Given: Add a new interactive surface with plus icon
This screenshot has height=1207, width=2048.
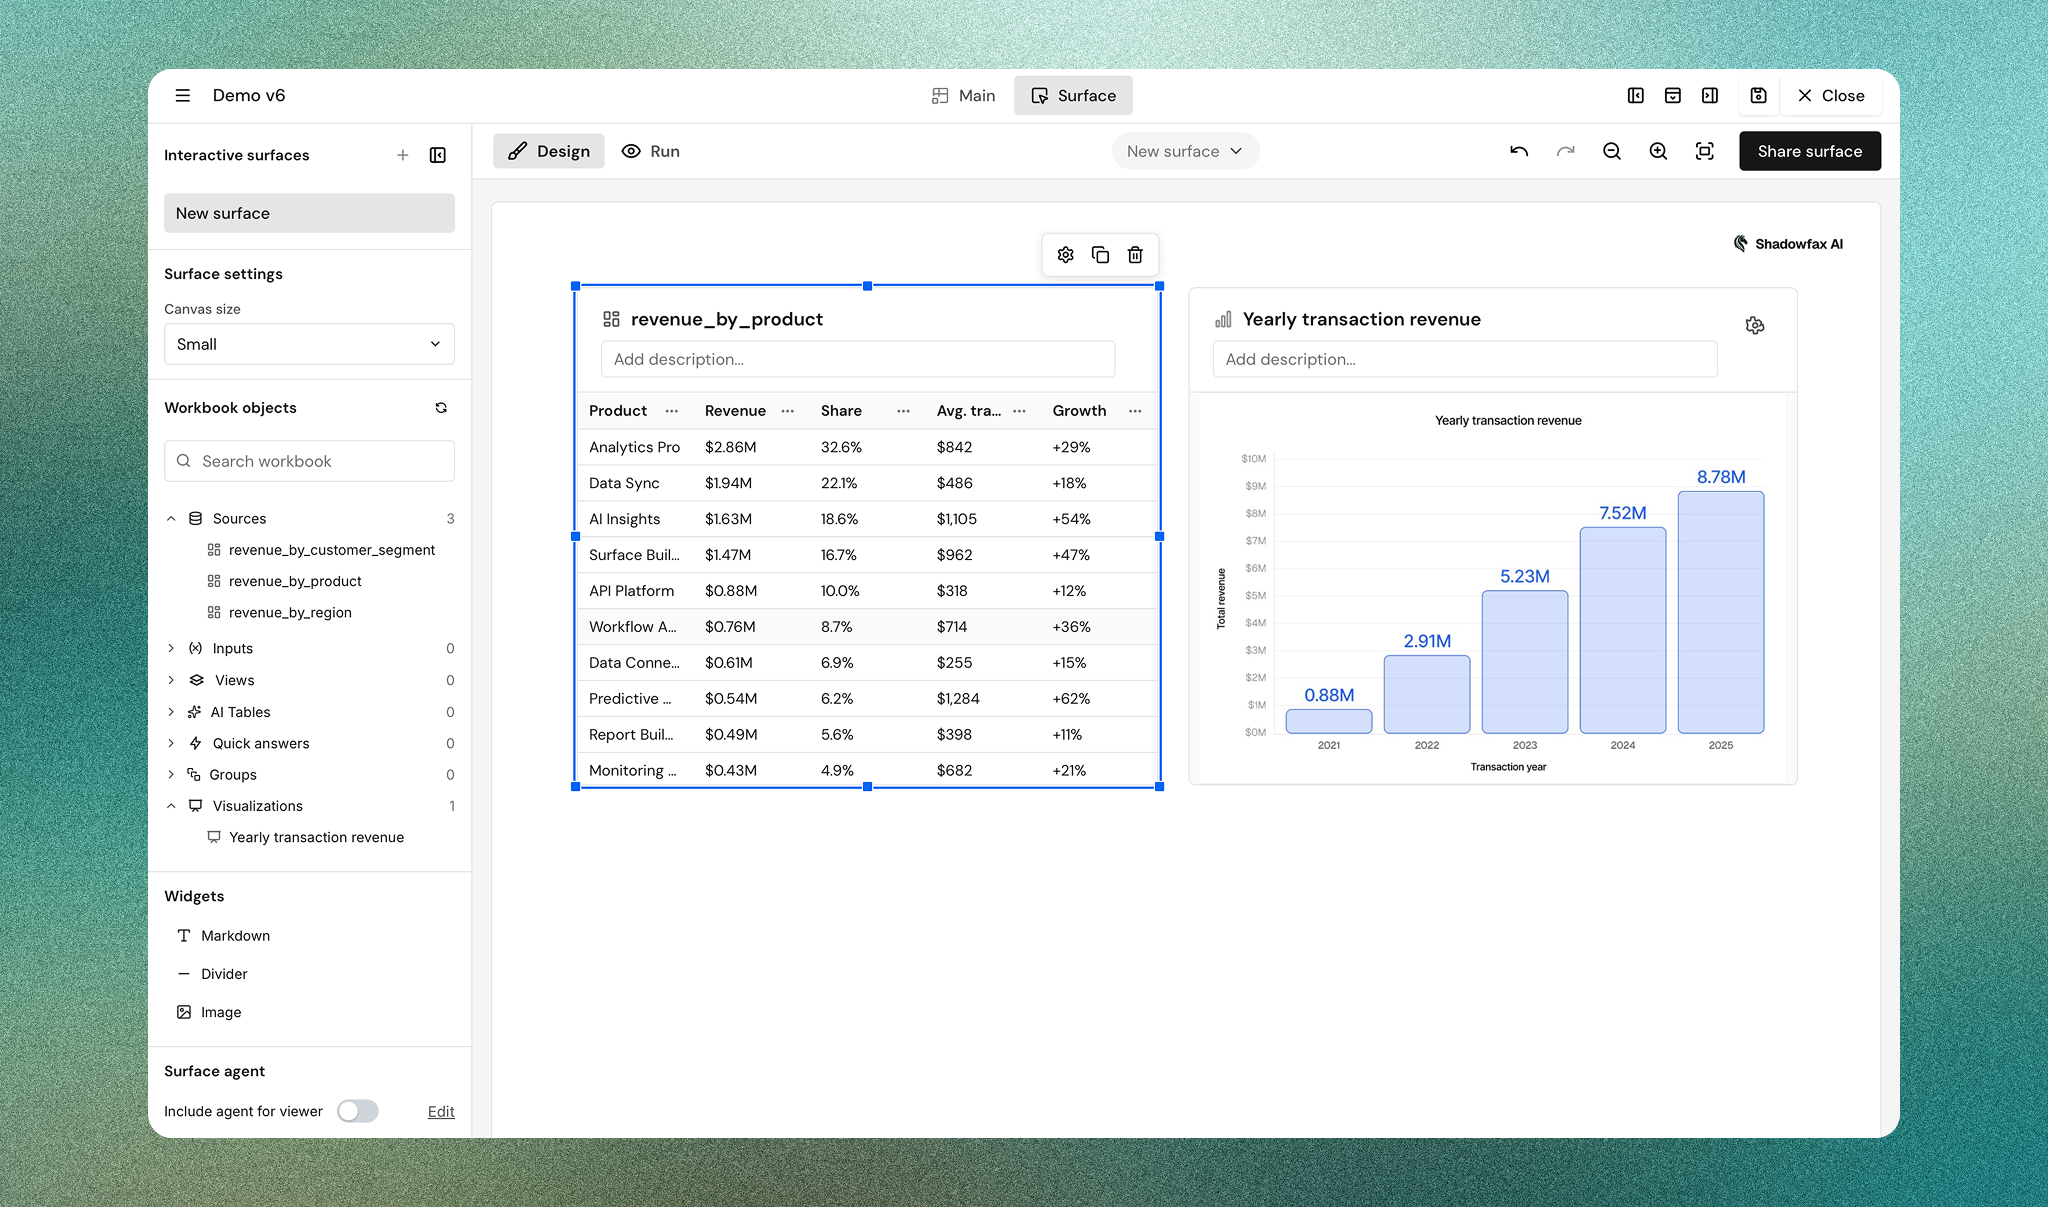Looking at the screenshot, I should click(403, 155).
